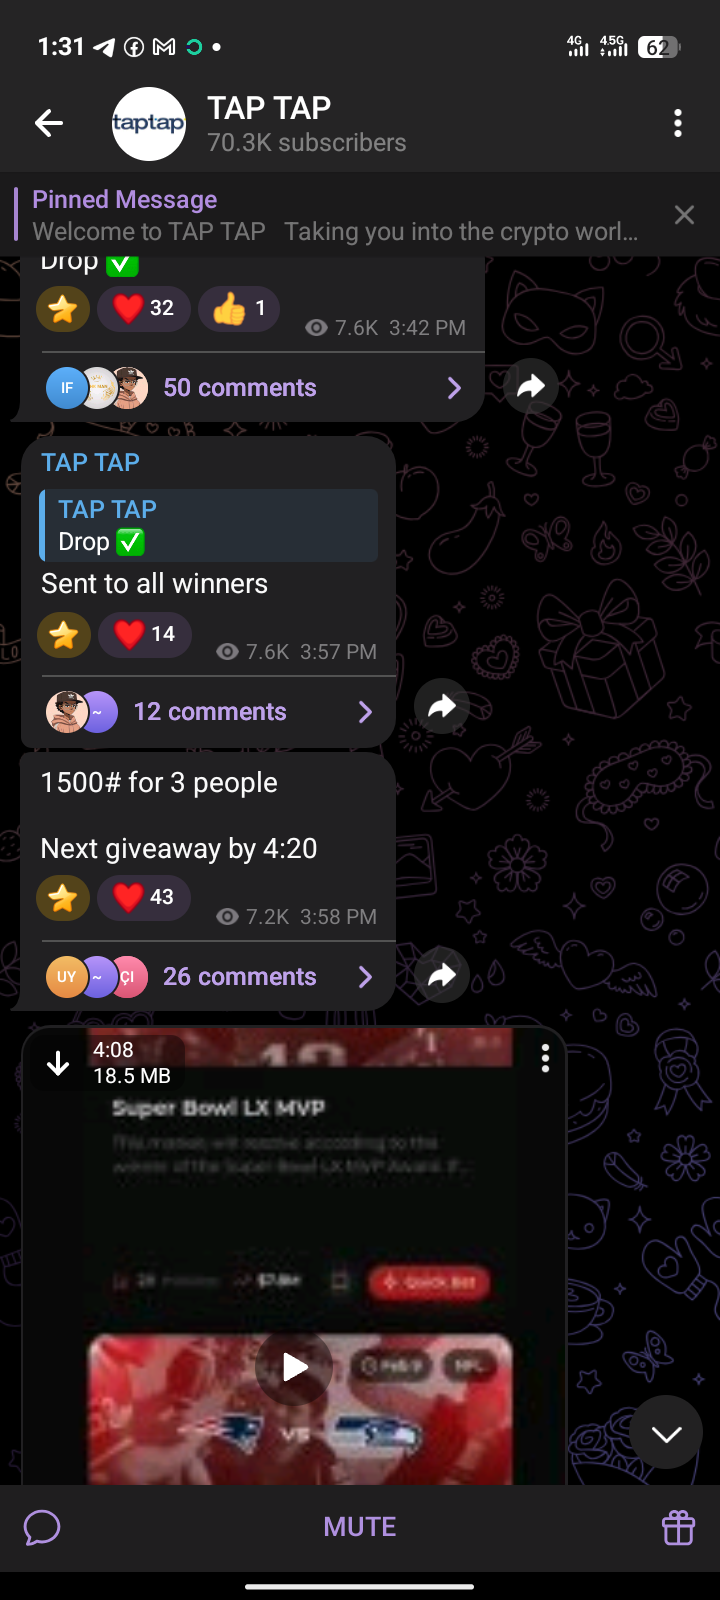Image resolution: width=720 pixels, height=1600 pixels.
Task: Expand the 12 comments thread
Action: [210, 711]
